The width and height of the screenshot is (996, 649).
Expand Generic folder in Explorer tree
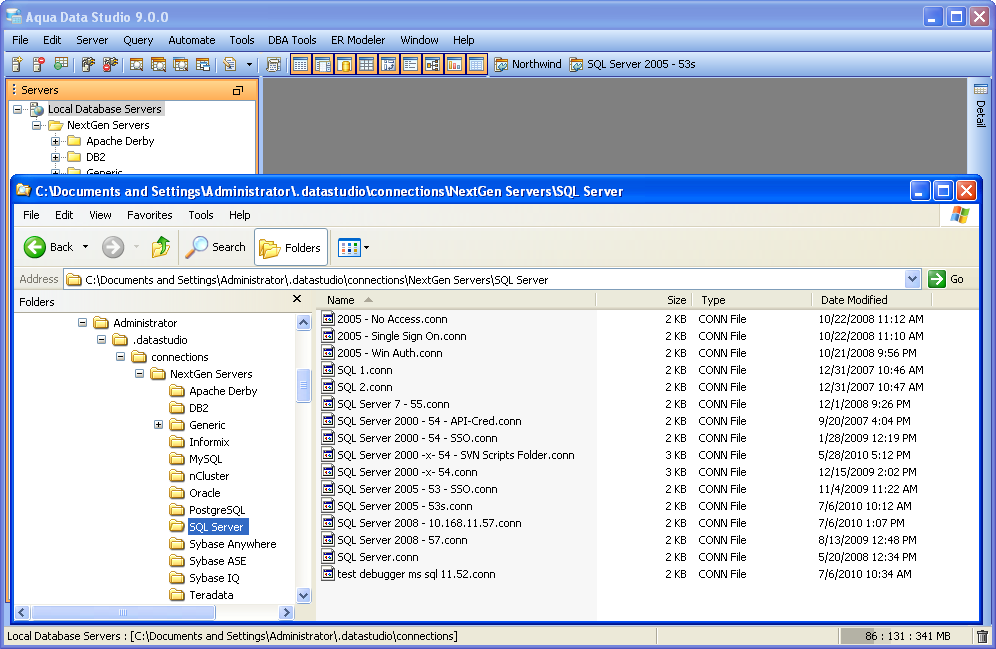pyautogui.click(x=159, y=425)
